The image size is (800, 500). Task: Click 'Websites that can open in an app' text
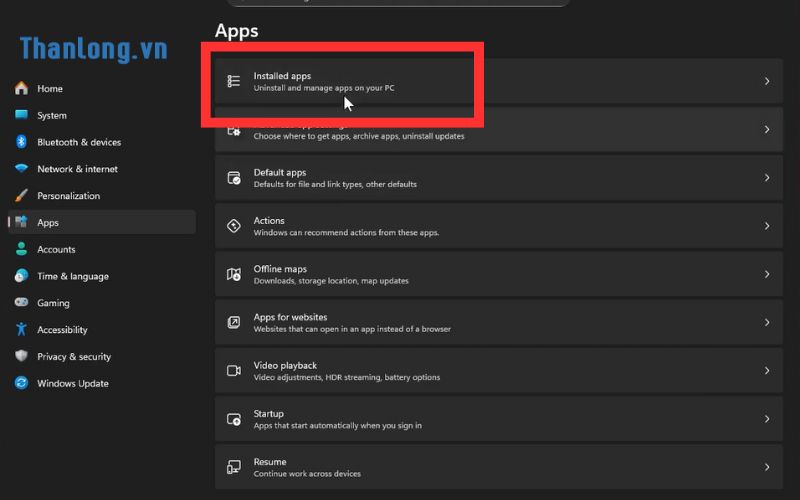pos(352,329)
